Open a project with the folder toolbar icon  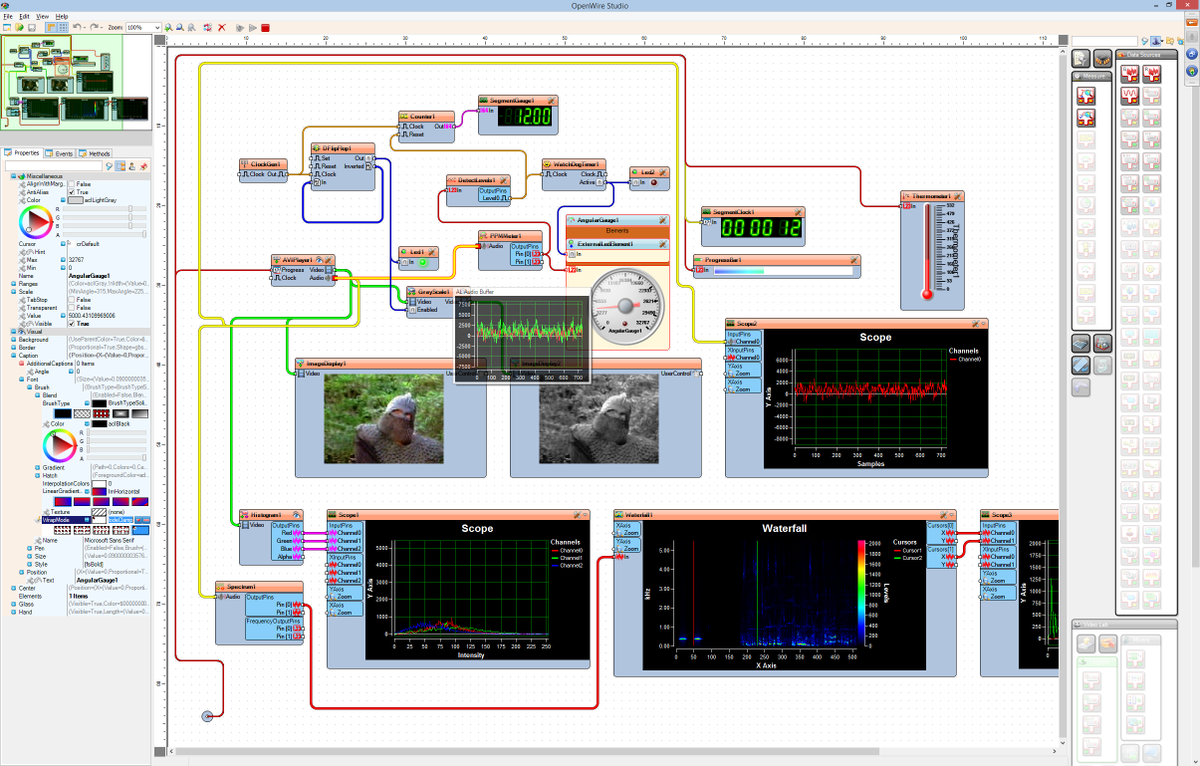(18, 28)
